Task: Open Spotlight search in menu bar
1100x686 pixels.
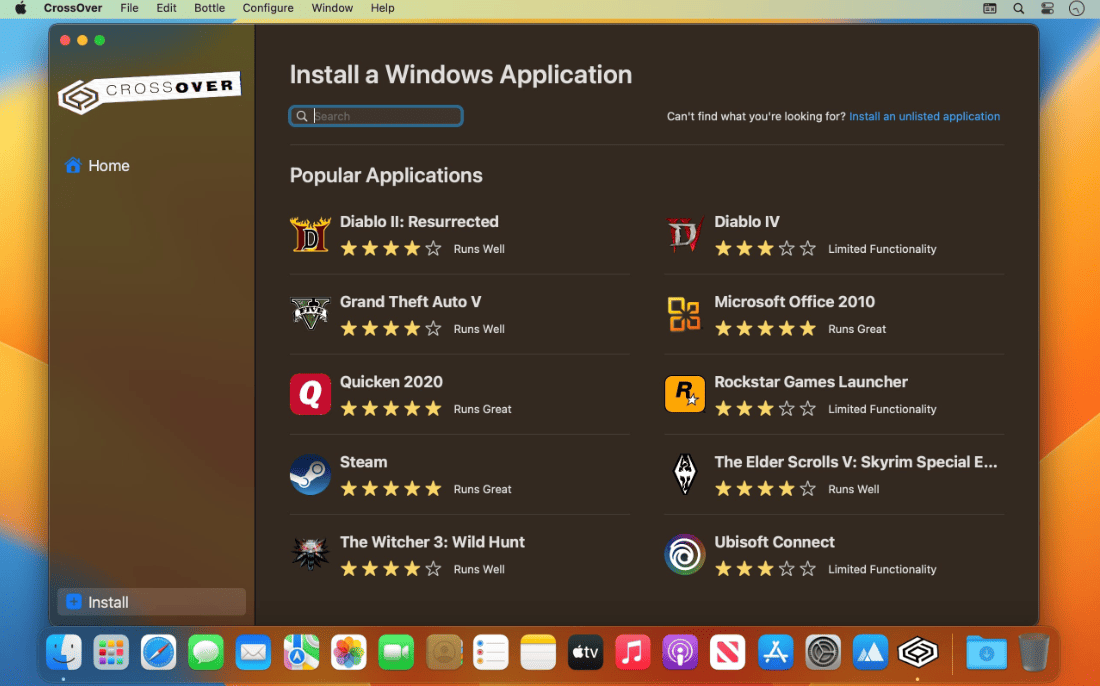Action: click(1019, 8)
